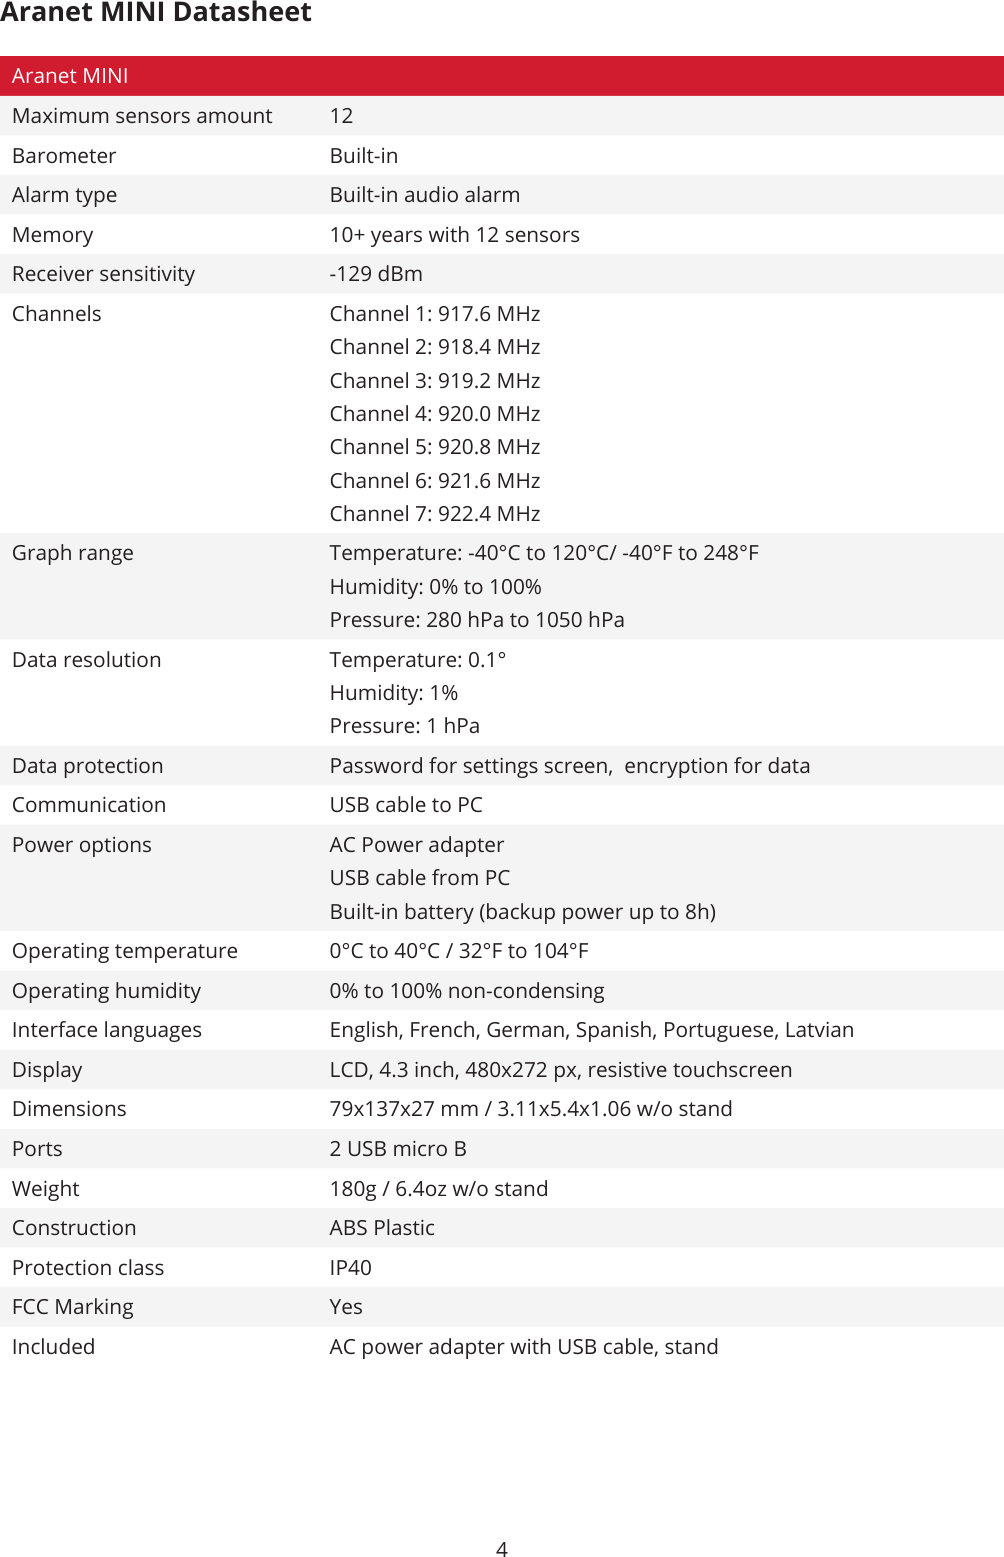Click the "Pressure: 280 hPa to 1050 hPa" text
The width and height of the screenshot is (1004, 1557).
point(476,620)
